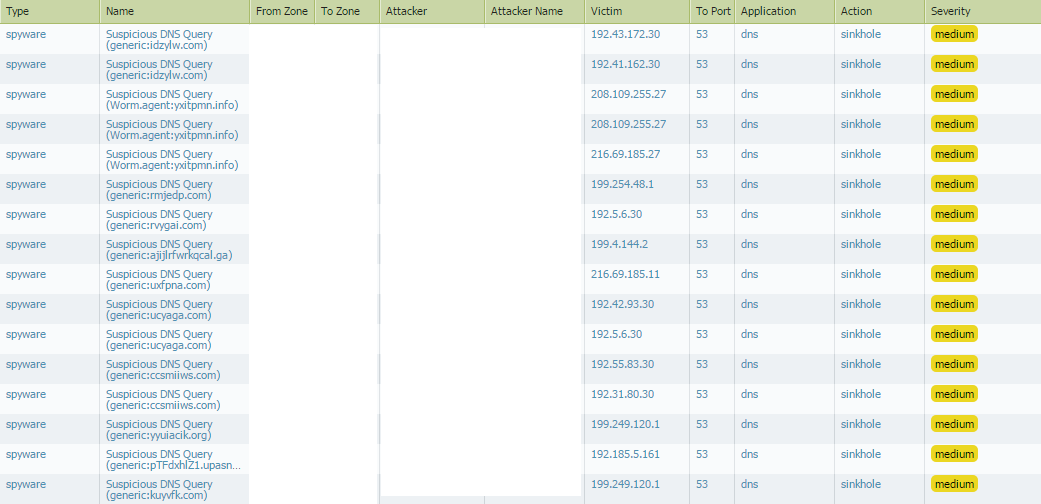
Task: Select the To Port column header
Action: (712, 11)
